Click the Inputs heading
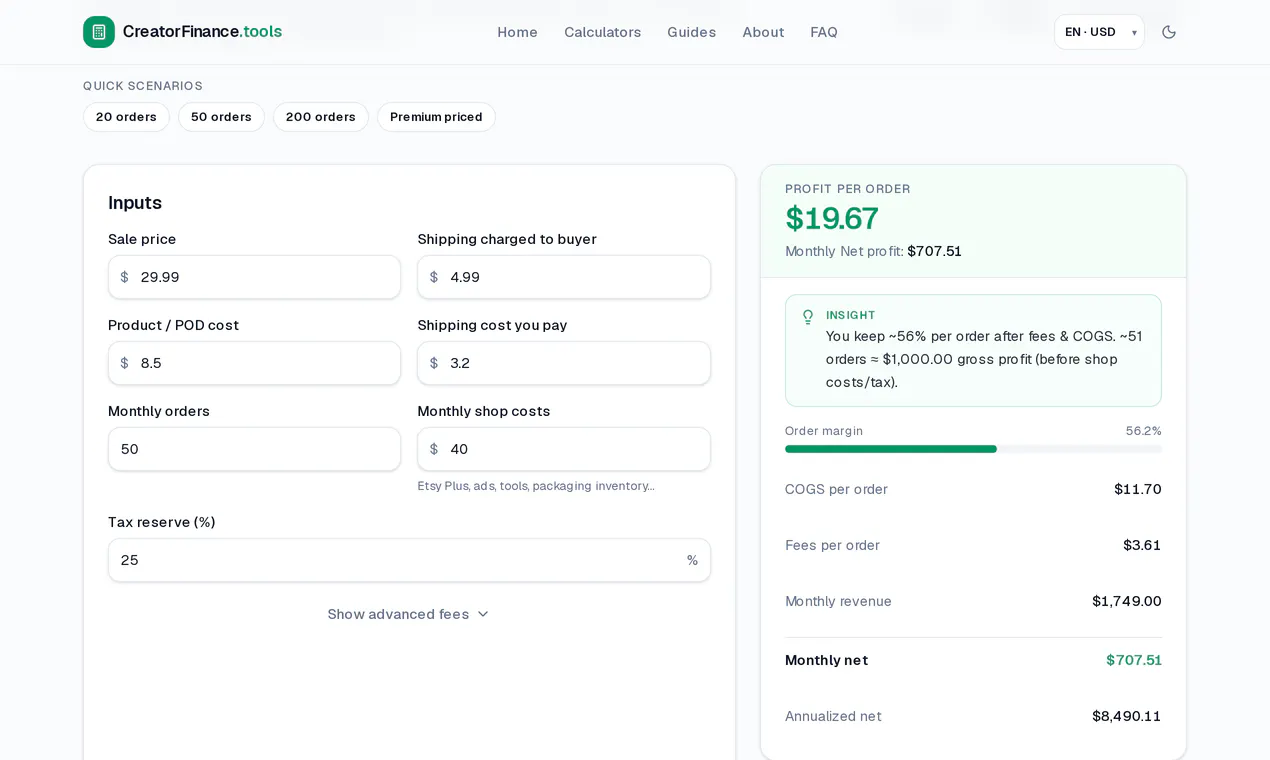Image resolution: width=1270 pixels, height=760 pixels. click(135, 203)
